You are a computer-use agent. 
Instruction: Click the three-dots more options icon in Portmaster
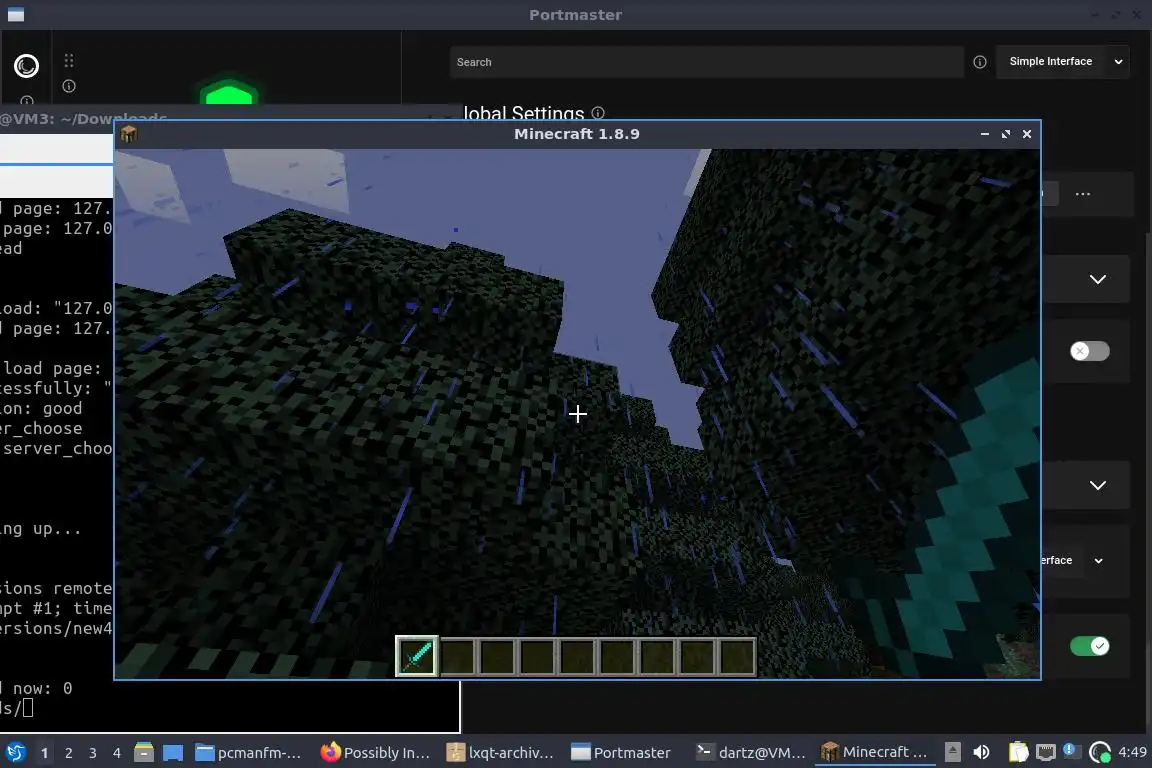click(1082, 194)
